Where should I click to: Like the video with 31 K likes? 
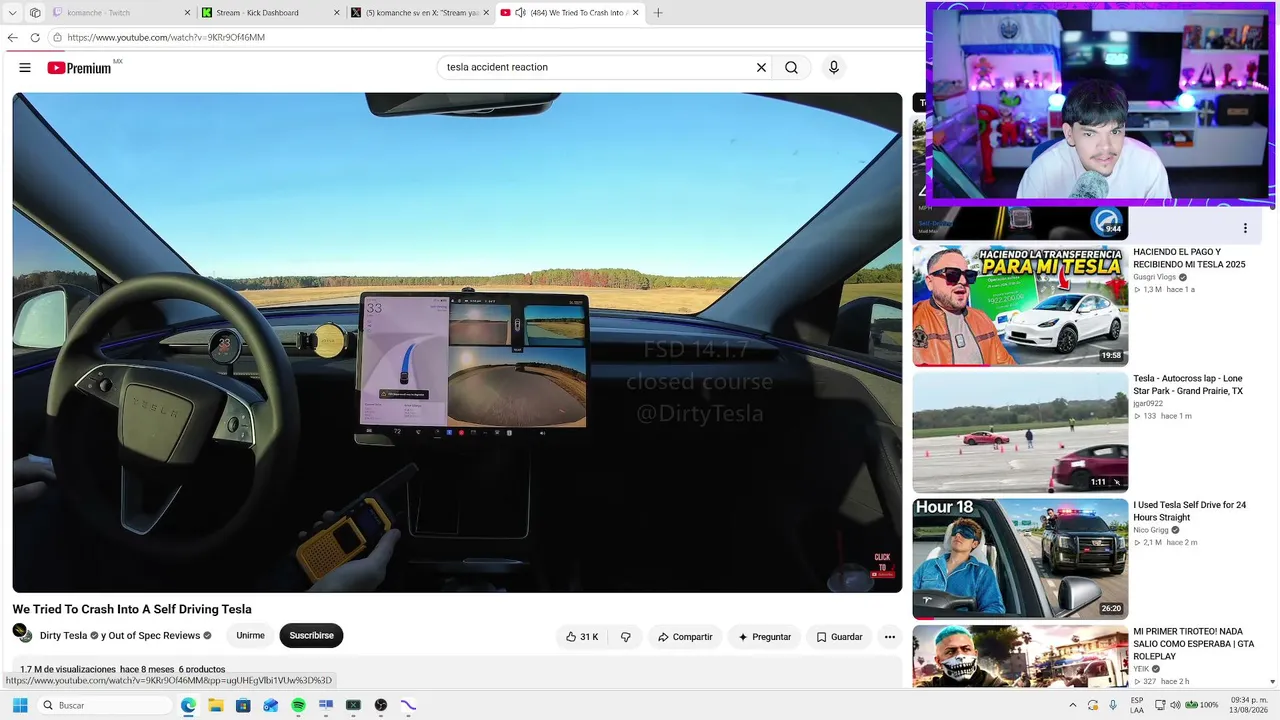(582, 636)
